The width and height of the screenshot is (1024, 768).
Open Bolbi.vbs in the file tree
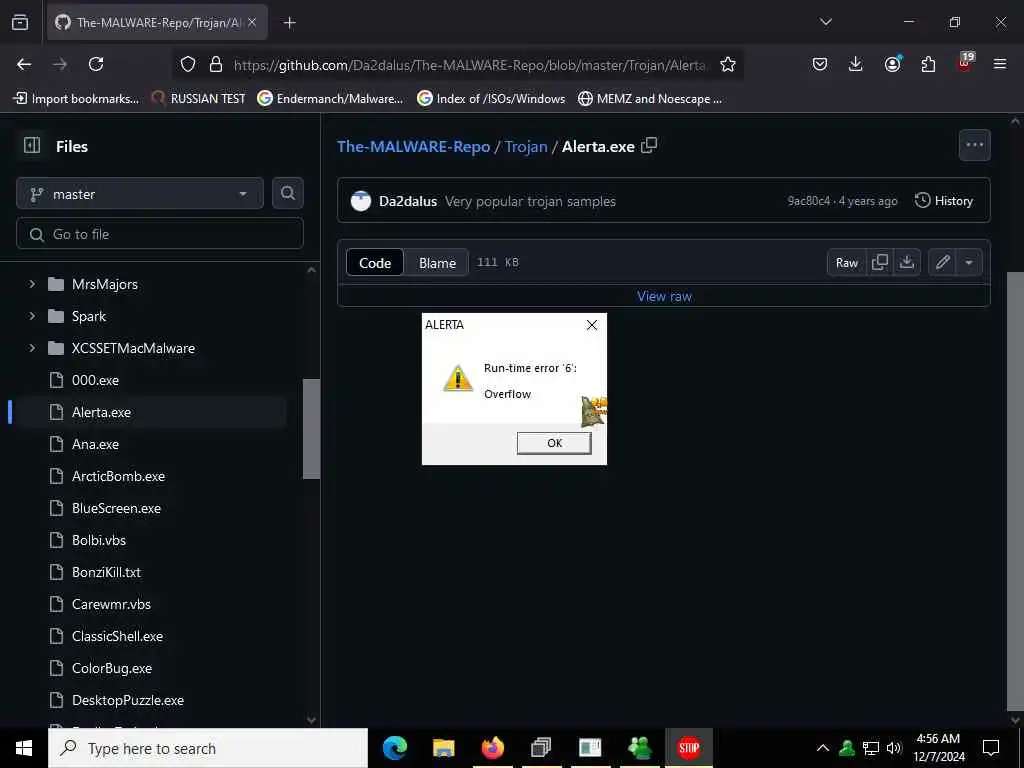click(99, 540)
